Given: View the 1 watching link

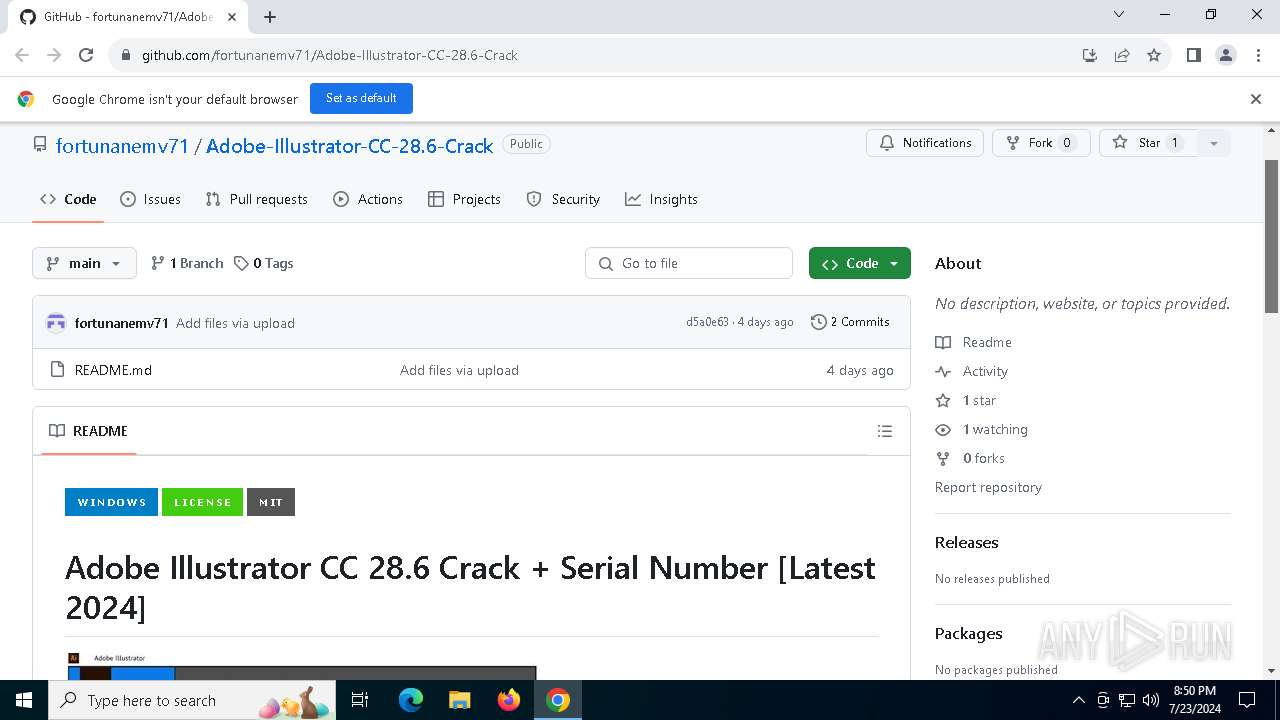Looking at the screenshot, I should click(x=982, y=429).
